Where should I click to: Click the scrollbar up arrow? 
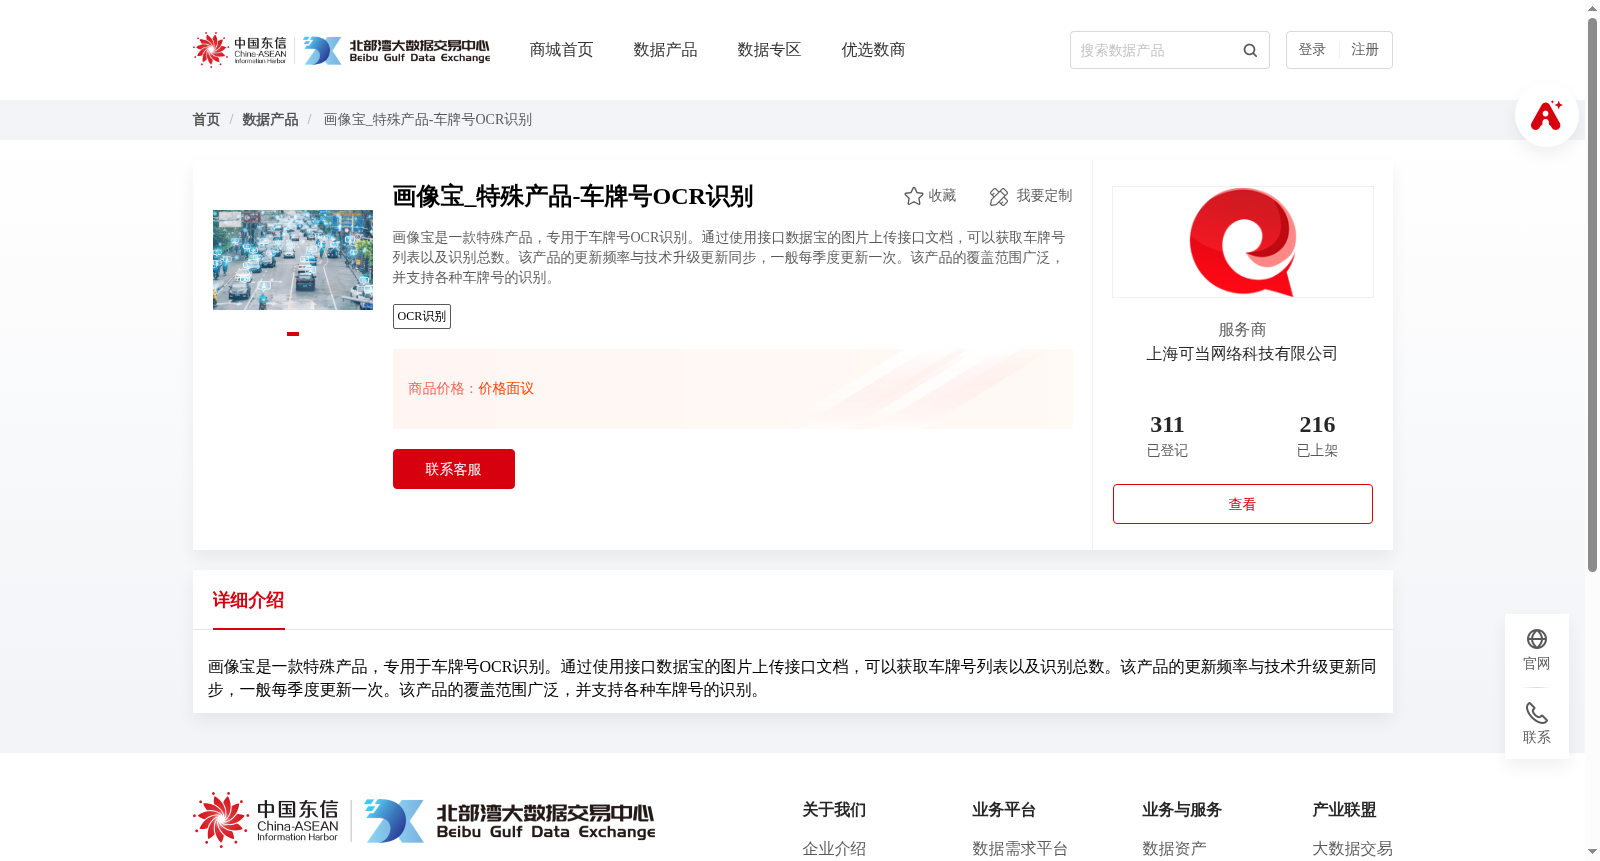click(x=1592, y=8)
